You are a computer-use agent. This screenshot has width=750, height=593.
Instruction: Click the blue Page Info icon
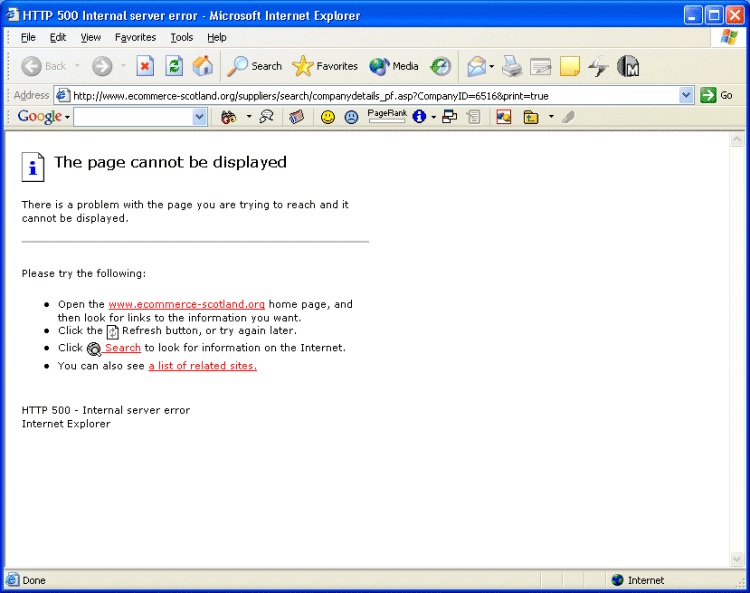point(419,117)
